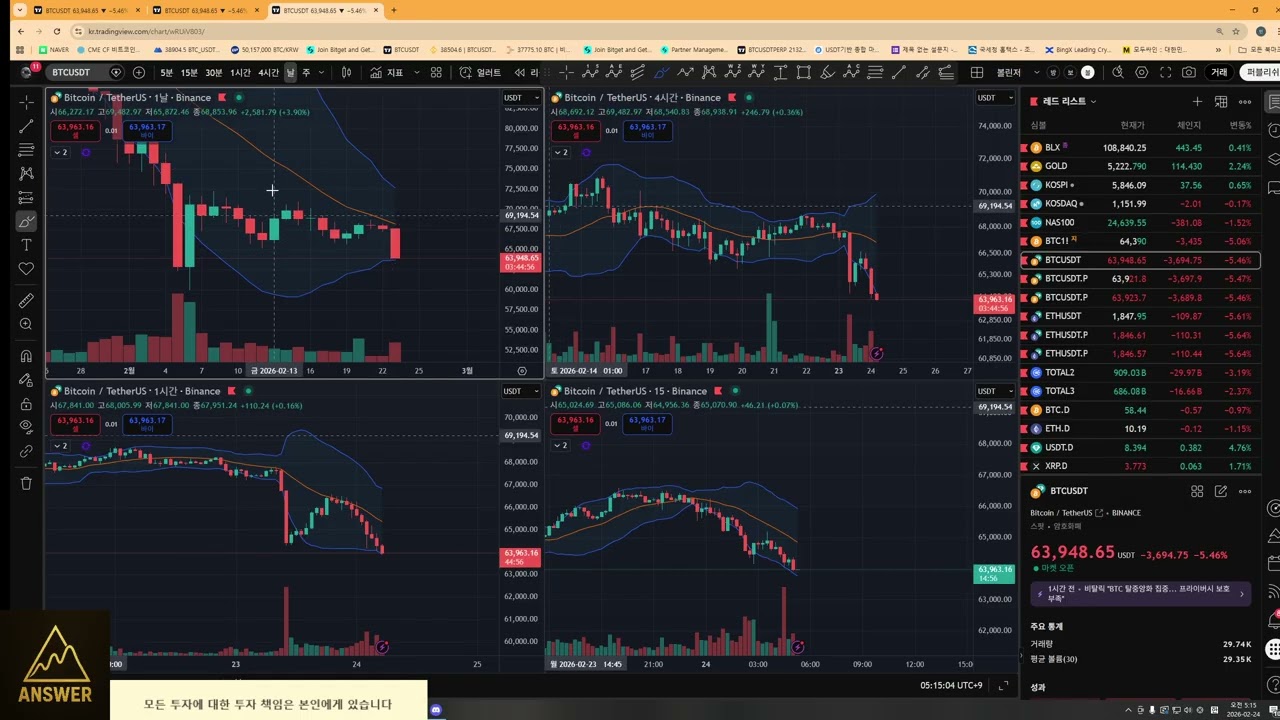Click the 퍼블리쉬 publish button
Screen dimensions: 1280x720
tap(1261, 72)
